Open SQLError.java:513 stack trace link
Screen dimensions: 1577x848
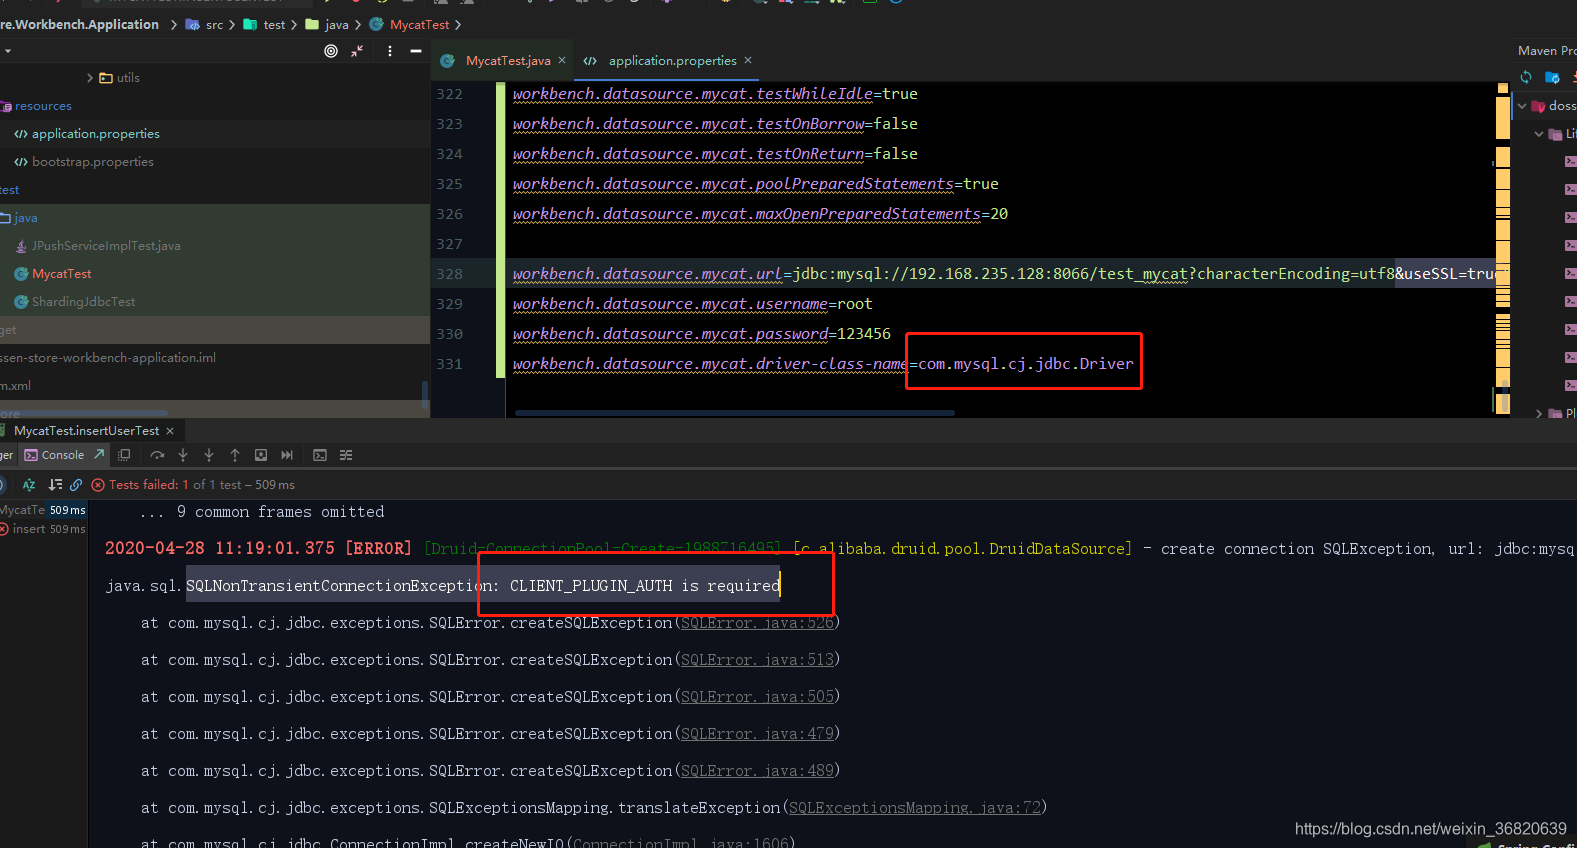click(x=757, y=660)
